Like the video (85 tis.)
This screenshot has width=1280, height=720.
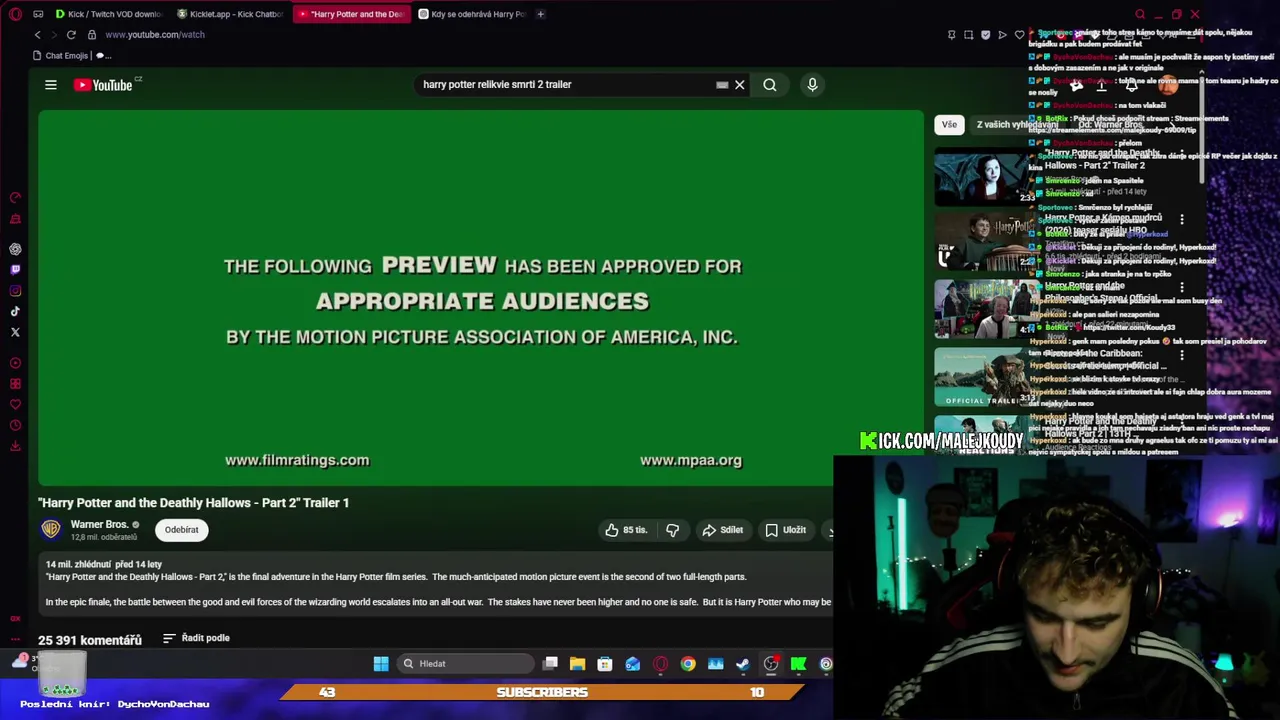pyautogui.click(x=626, y=530)
